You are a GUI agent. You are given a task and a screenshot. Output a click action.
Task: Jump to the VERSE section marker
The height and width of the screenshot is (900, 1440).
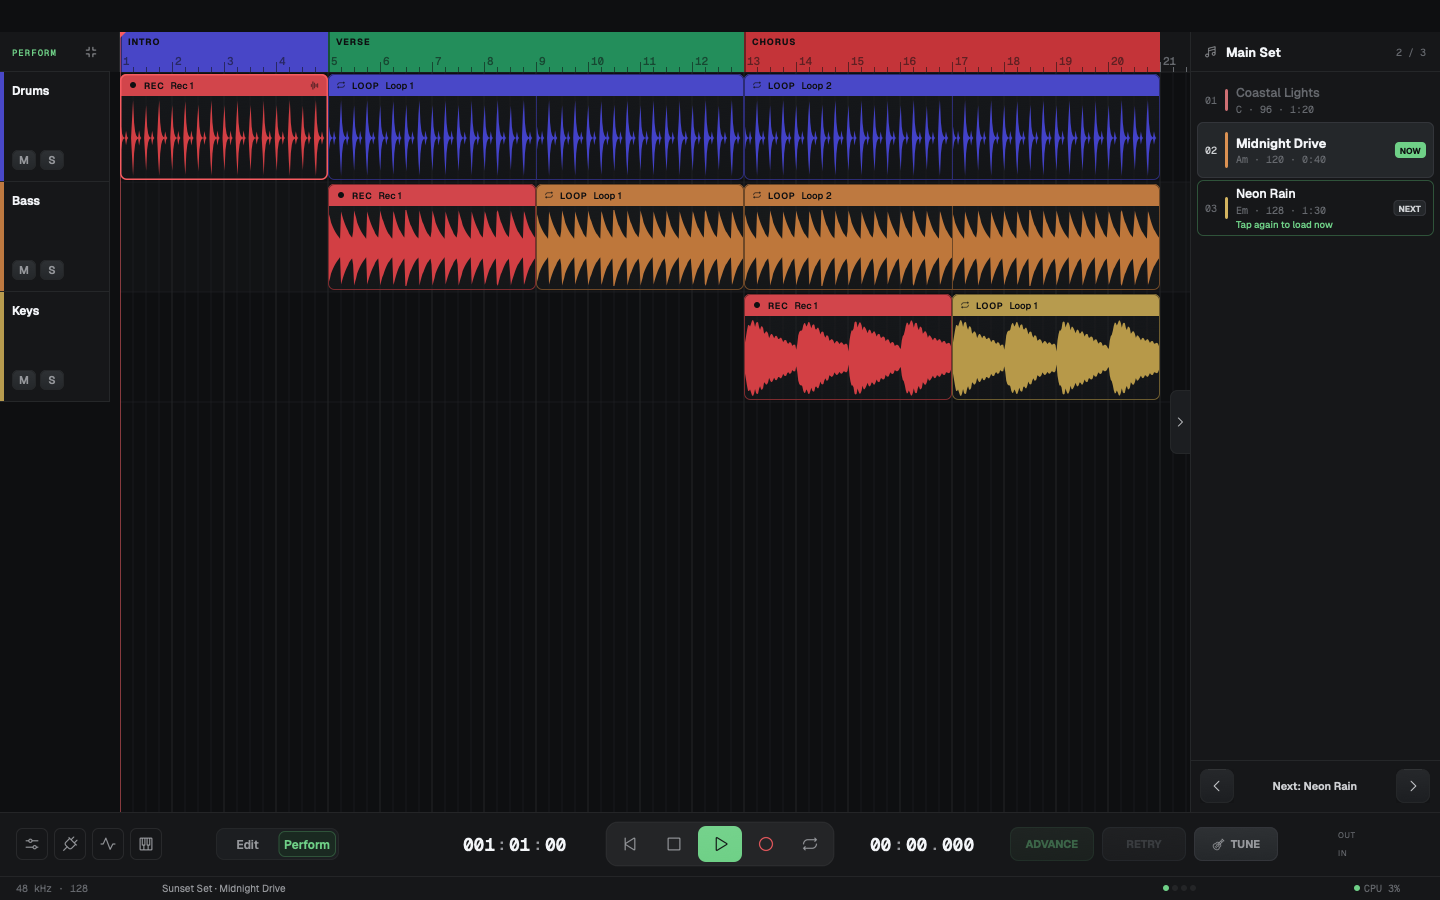pos(537,42)
